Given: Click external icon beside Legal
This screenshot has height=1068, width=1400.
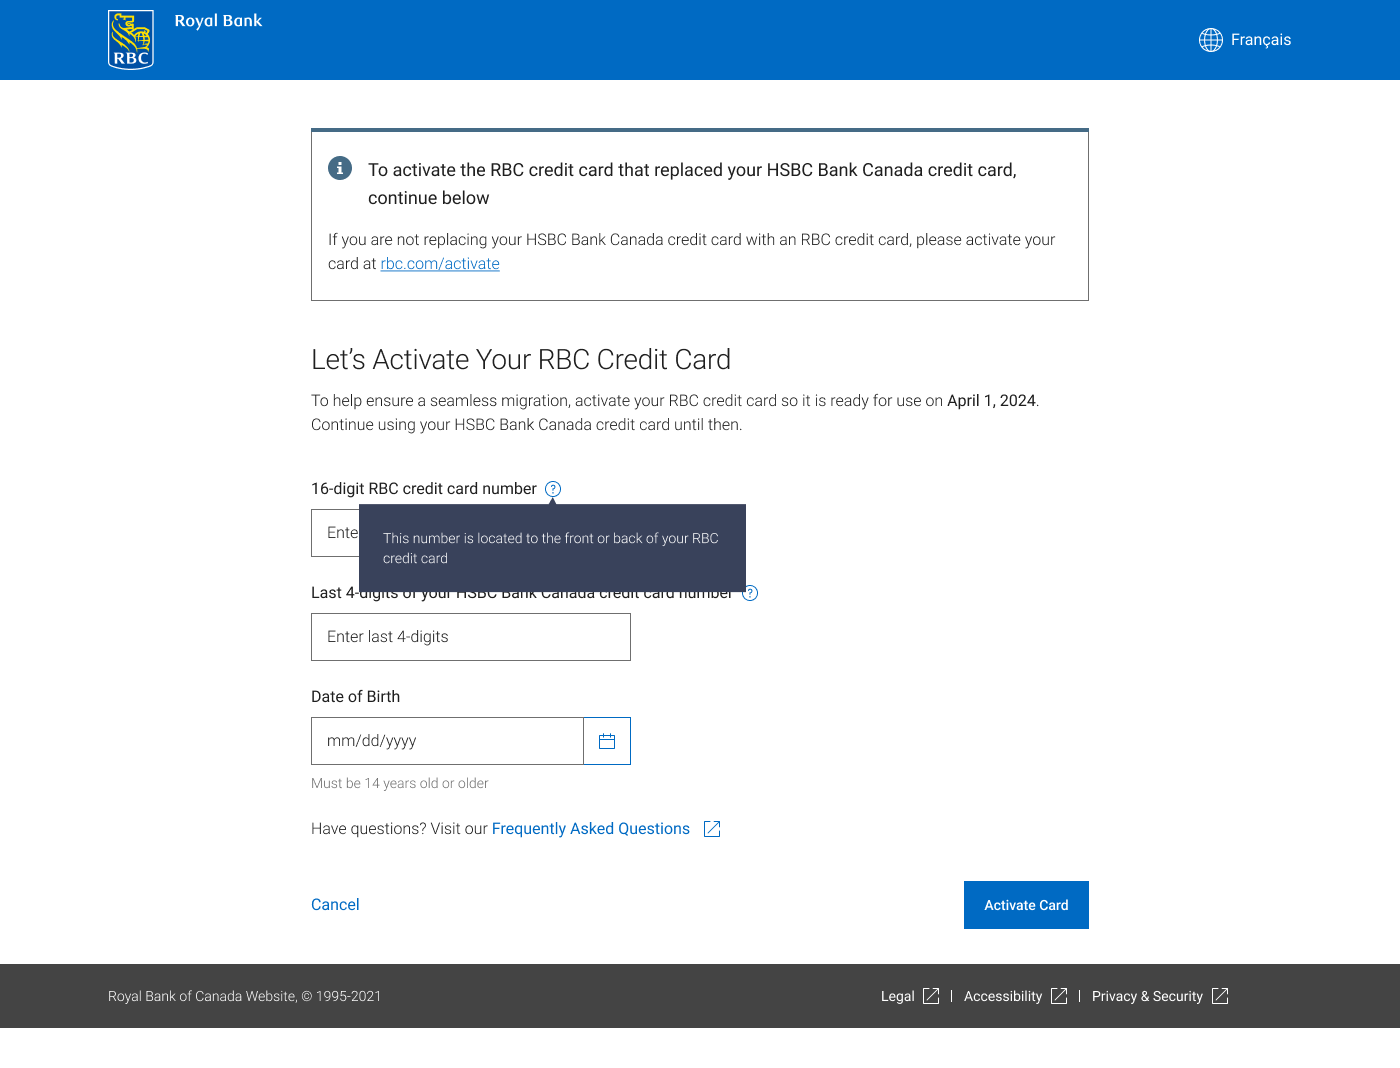Looking at the screenshot, I should coord(931,996).
